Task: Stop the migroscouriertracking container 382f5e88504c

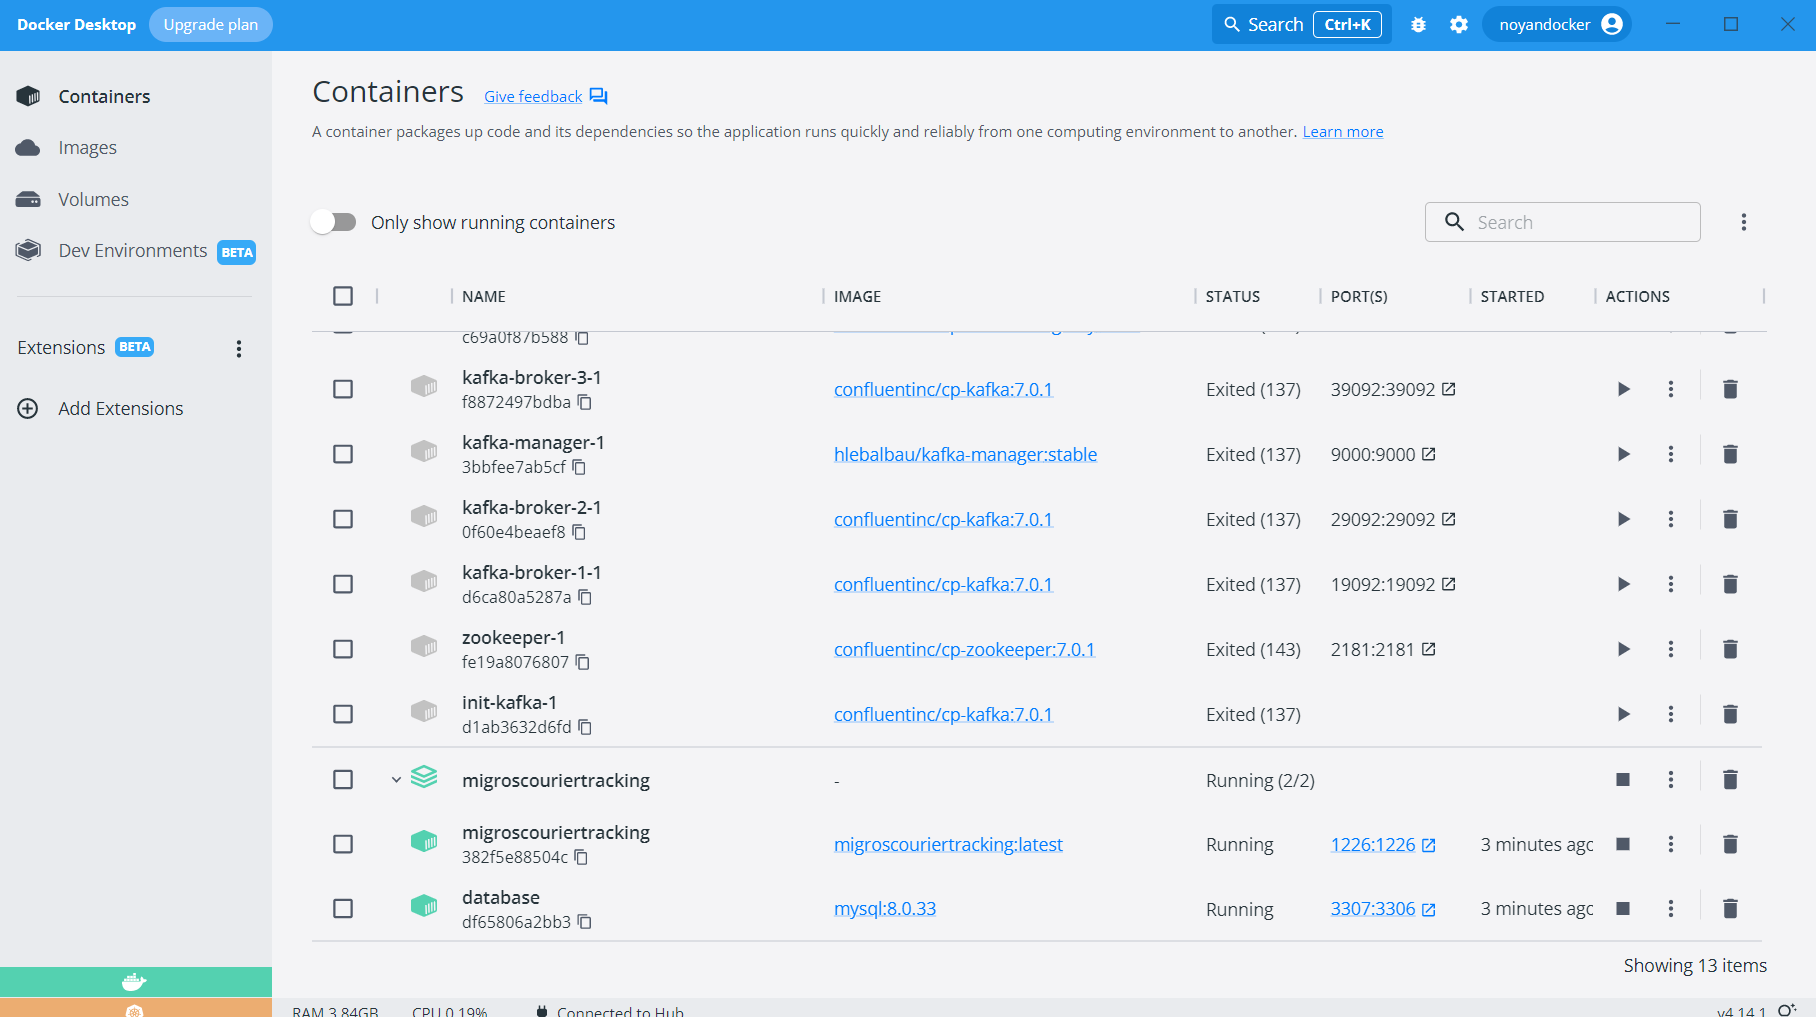Action: 1623,844
